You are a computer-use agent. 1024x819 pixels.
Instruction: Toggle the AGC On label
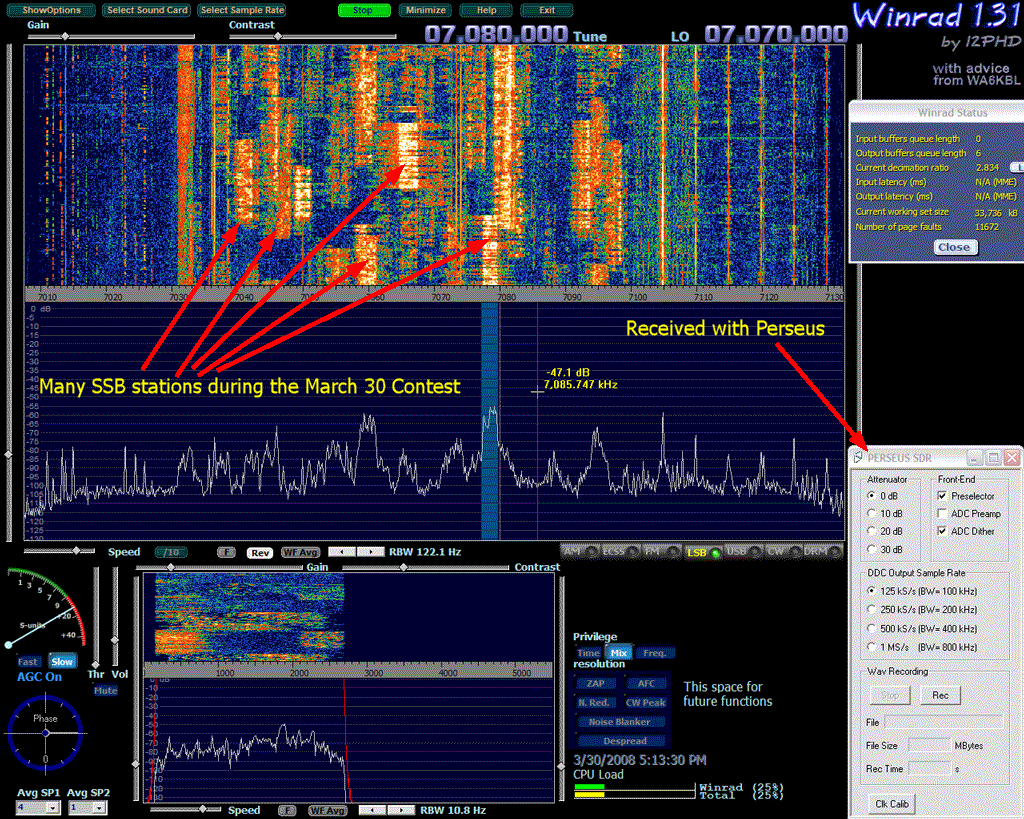tap(39, 677)
